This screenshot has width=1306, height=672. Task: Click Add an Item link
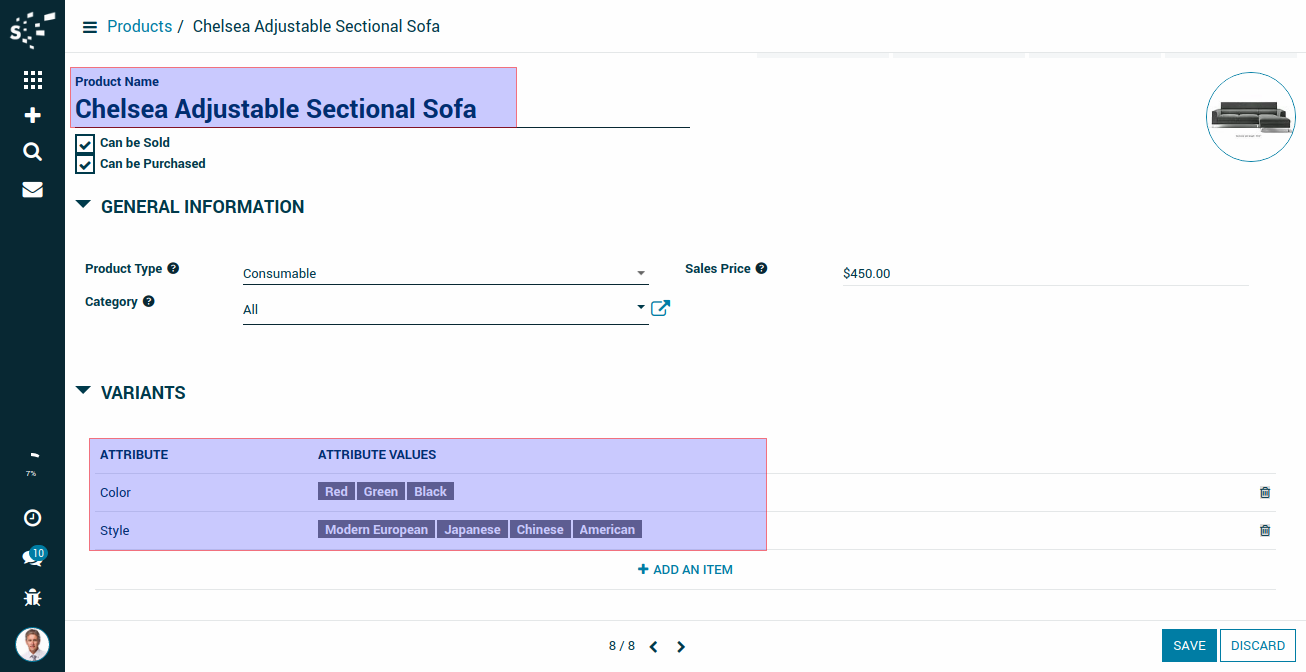tap(685, 570)
